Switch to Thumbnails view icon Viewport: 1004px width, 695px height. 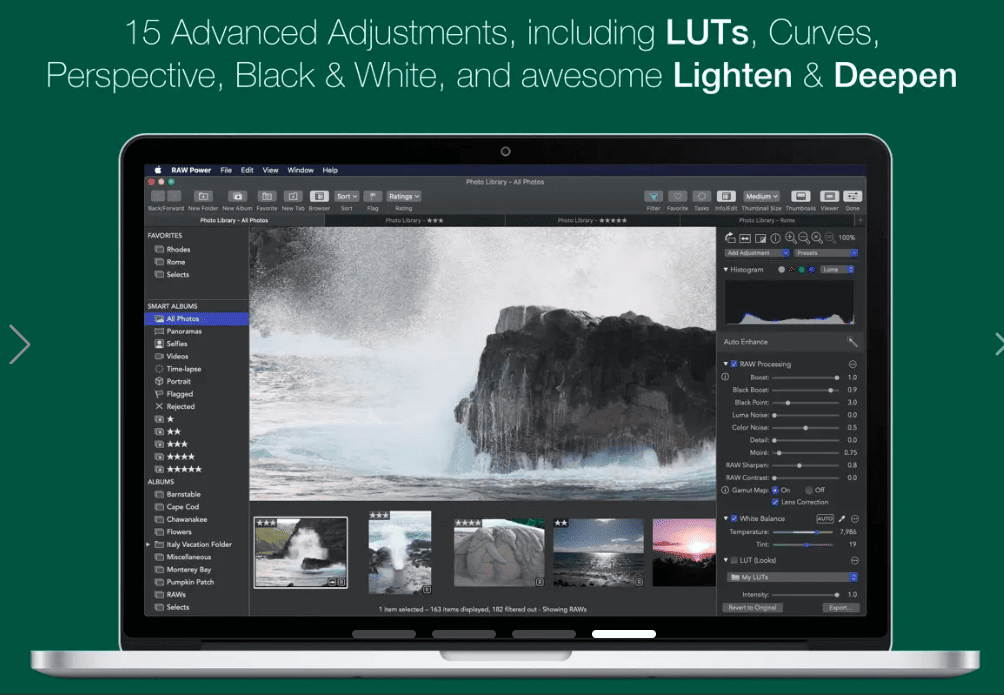800,196
